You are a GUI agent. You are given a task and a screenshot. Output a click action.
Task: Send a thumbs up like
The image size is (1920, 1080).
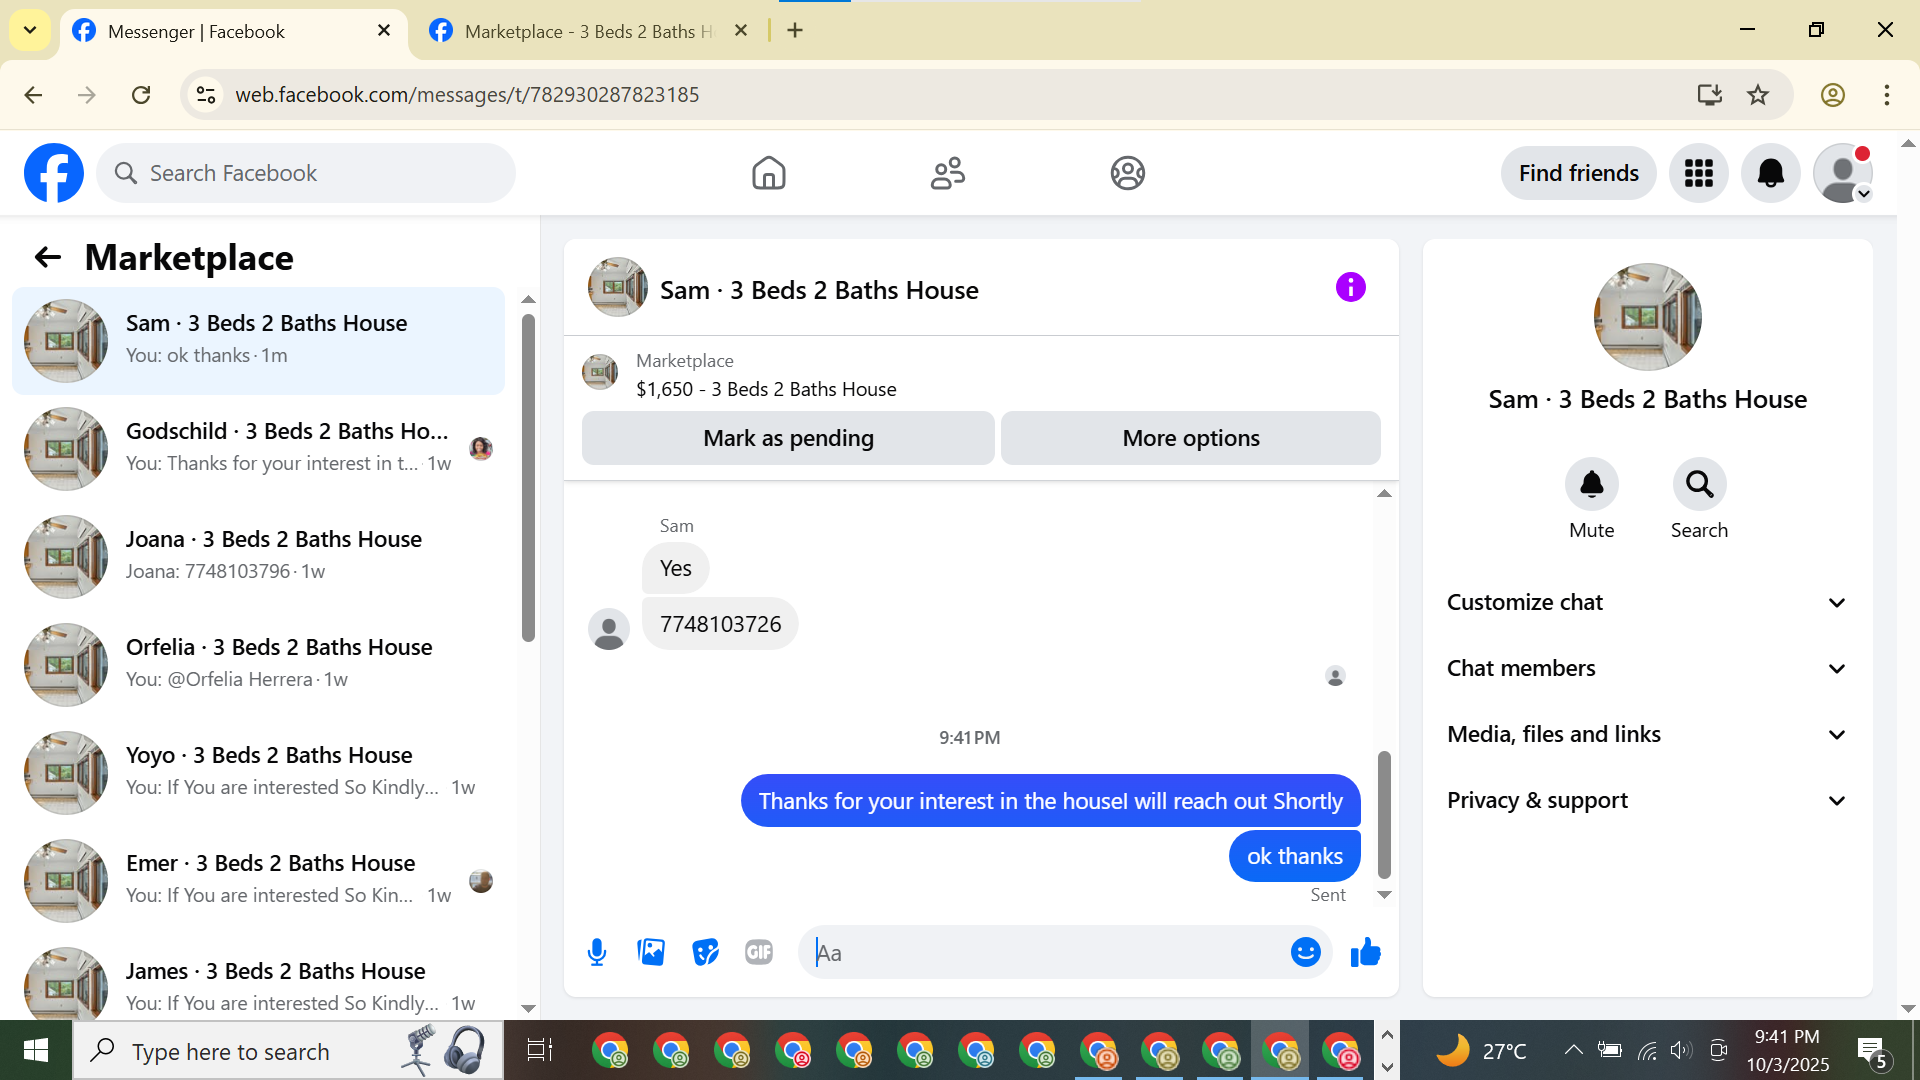[x=1365, y=953]
